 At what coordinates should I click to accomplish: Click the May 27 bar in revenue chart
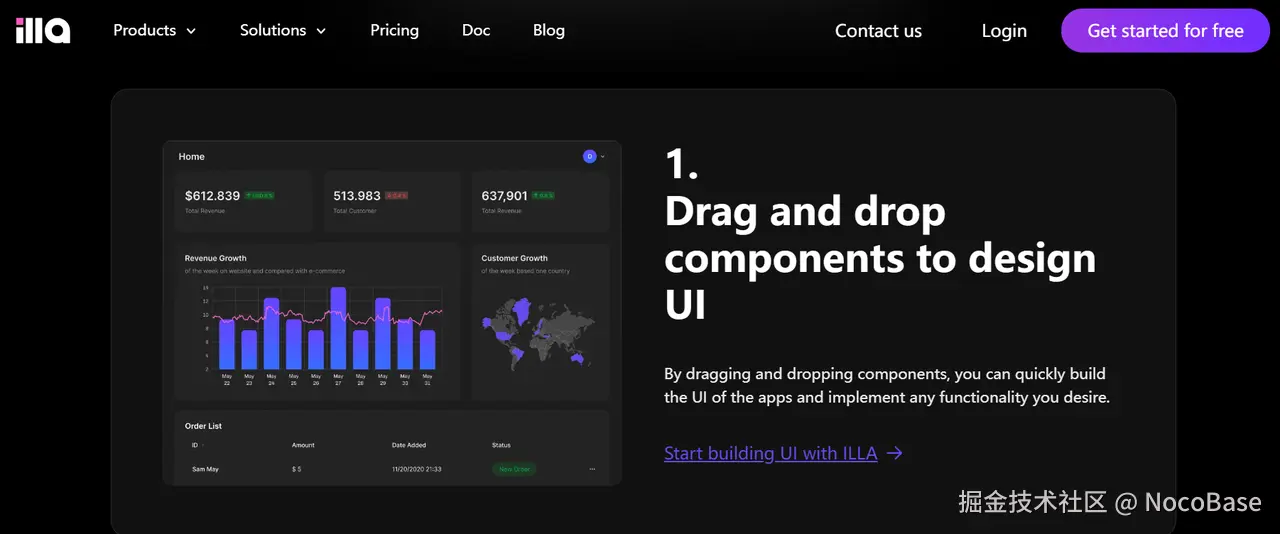(338, 328)
